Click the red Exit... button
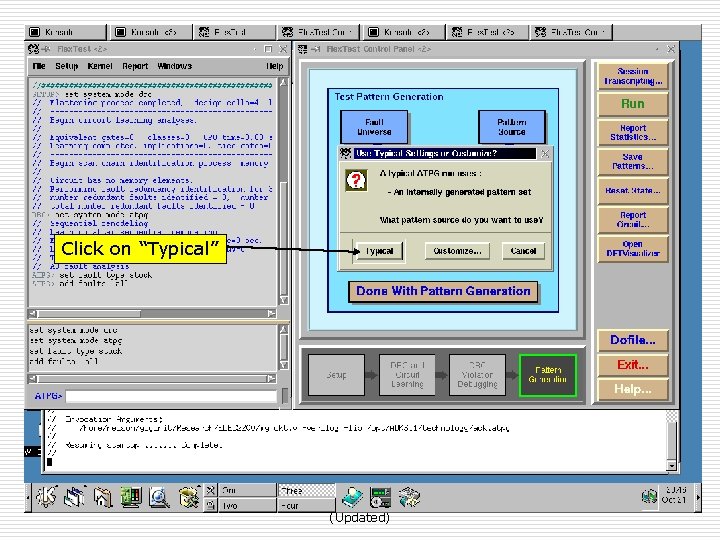Image resolution: width=720 pixels, height=540 pixels. [x=633, y=365]
